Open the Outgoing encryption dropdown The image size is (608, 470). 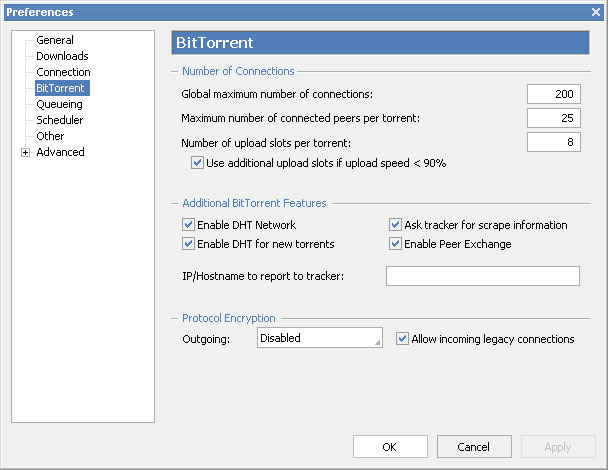(320, 338)
